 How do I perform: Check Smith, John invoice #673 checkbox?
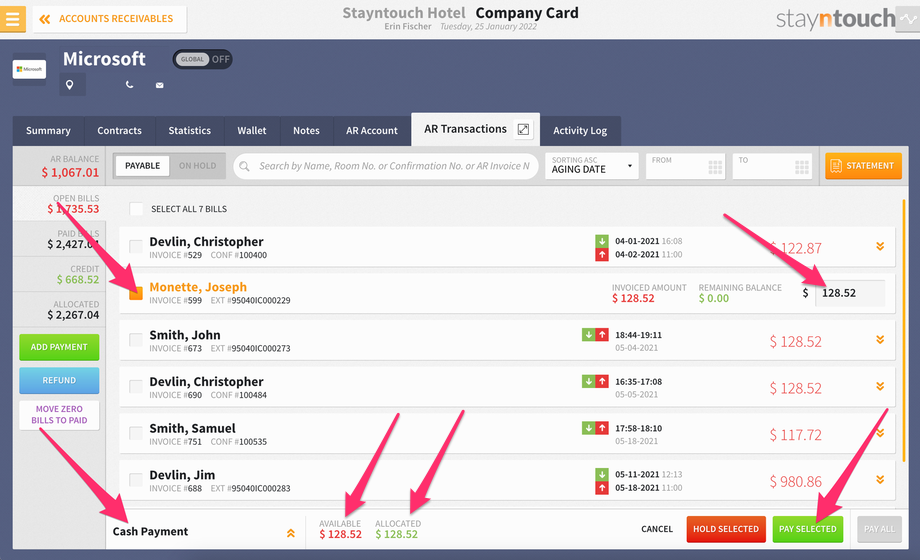point(136,340)
